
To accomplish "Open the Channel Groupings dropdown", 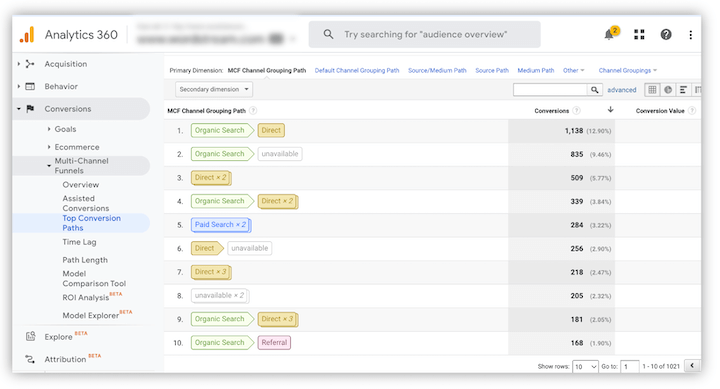I will [x=628, y=70].
